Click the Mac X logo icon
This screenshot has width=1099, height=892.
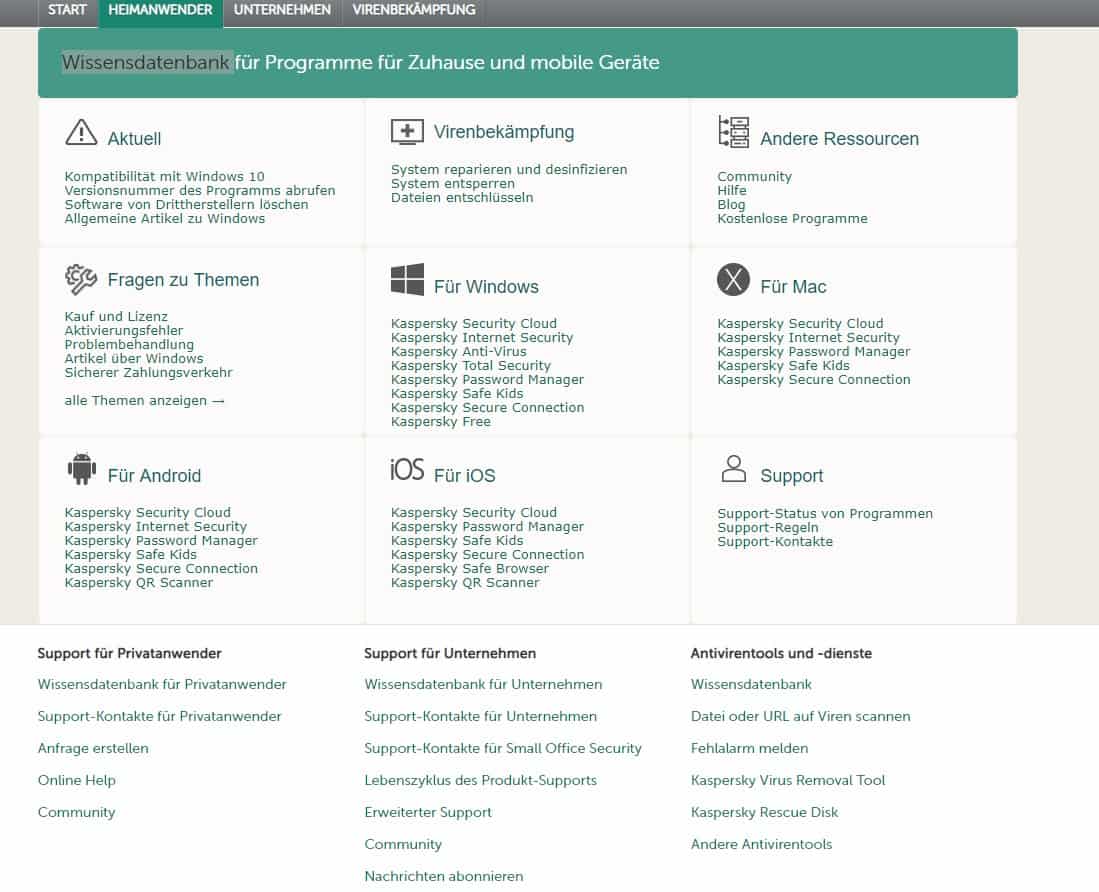734,279
